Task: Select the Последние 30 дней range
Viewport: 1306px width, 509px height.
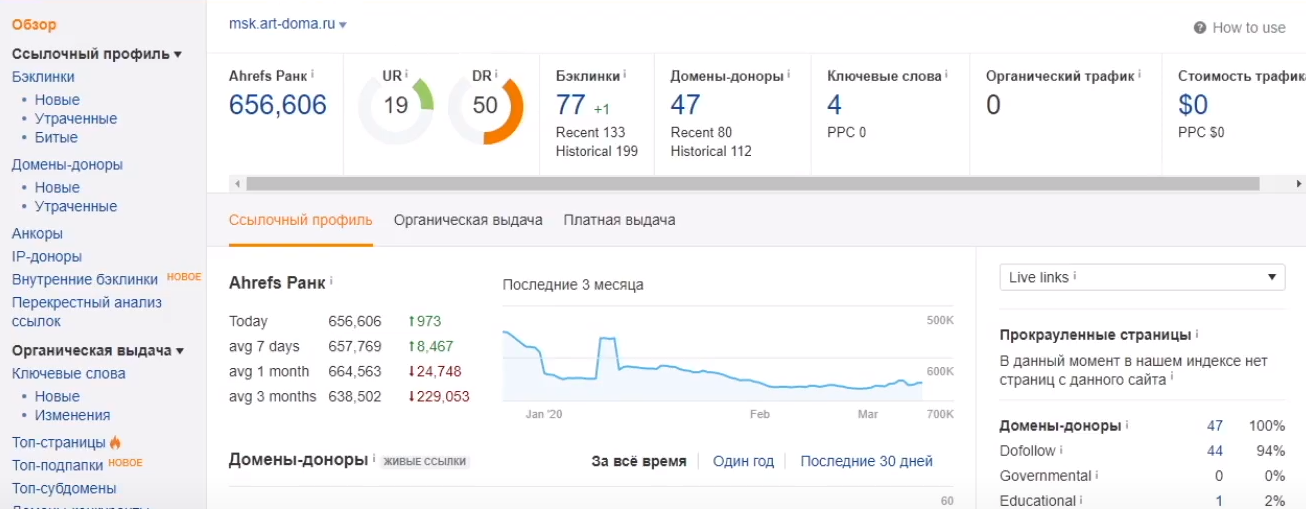Action: [x=866, y=461]
